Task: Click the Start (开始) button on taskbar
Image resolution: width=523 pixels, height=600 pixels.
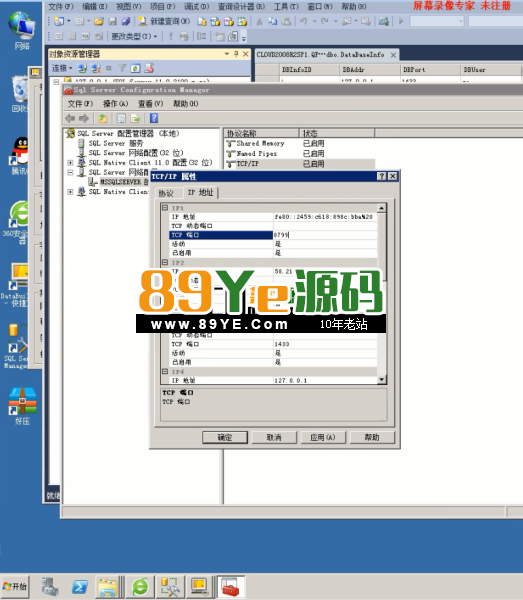Action: [15, 586]
